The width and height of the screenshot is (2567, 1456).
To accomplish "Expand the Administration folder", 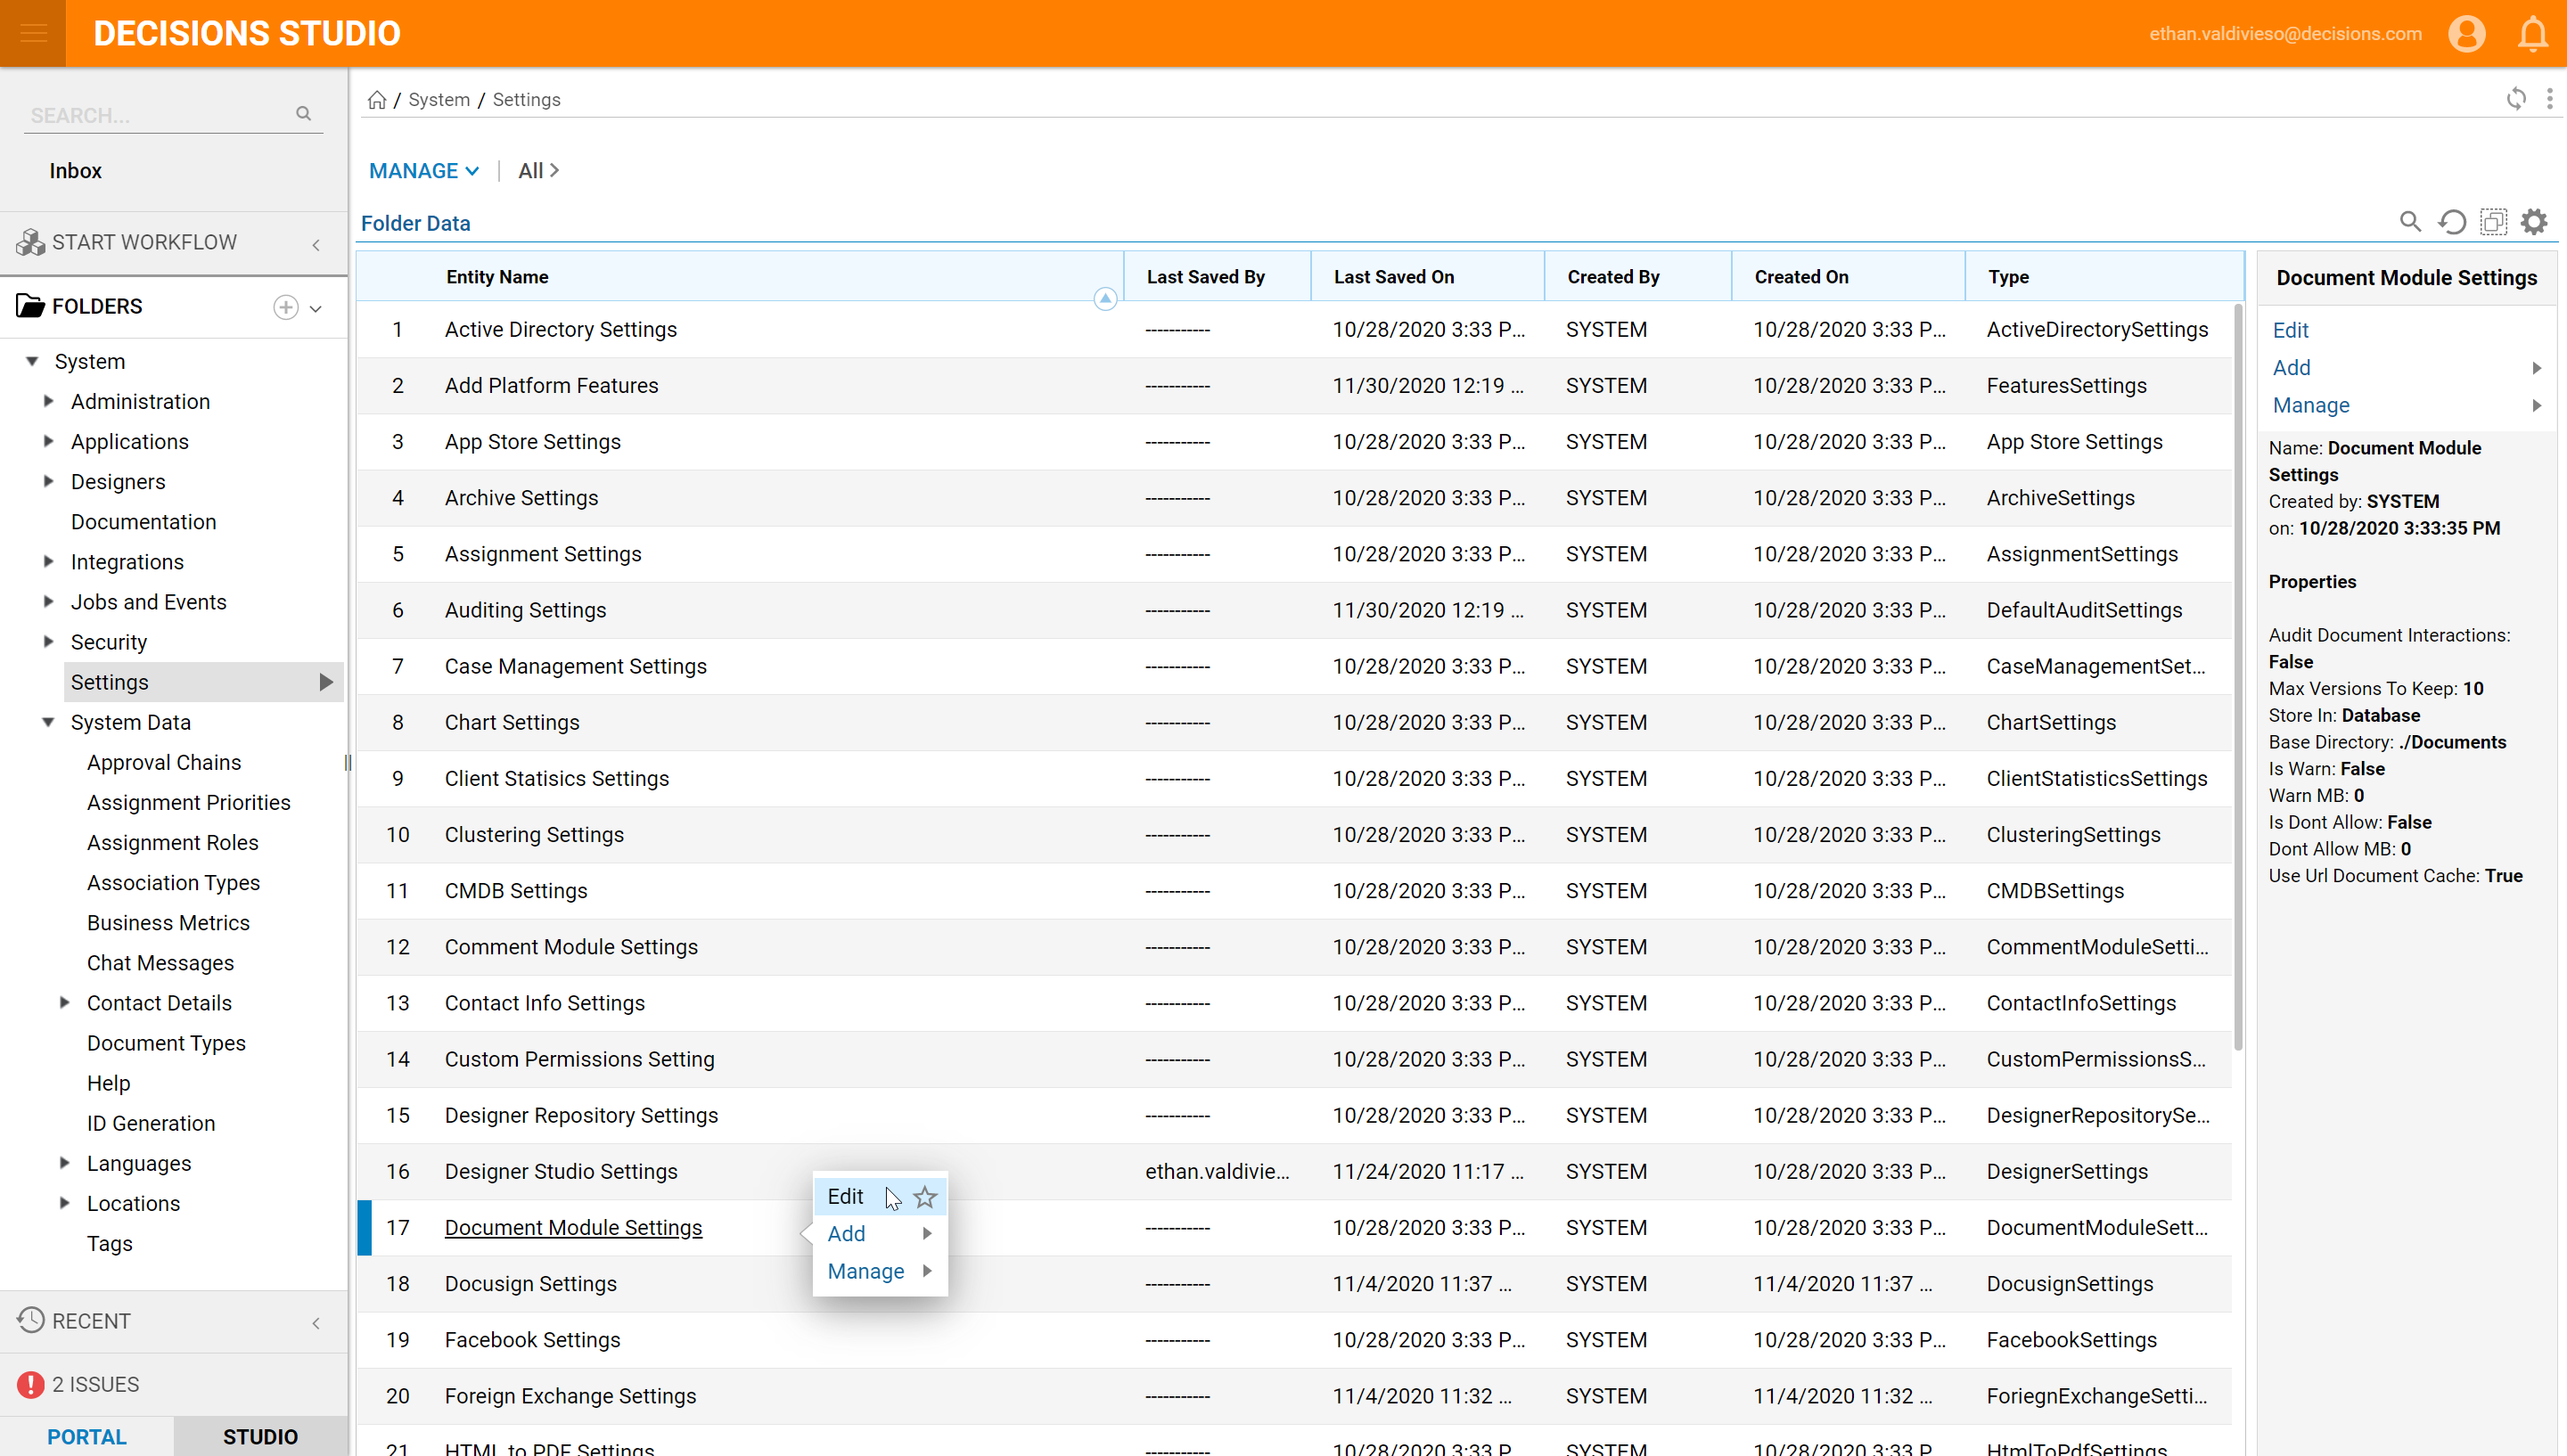I will click(x=48, y=401).
